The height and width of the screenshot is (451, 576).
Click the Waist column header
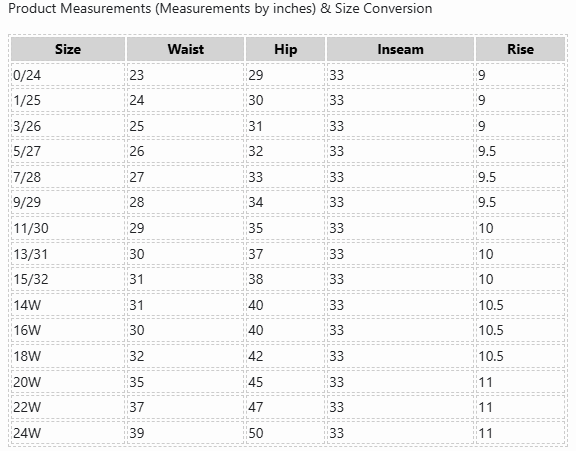coord(186,49)
